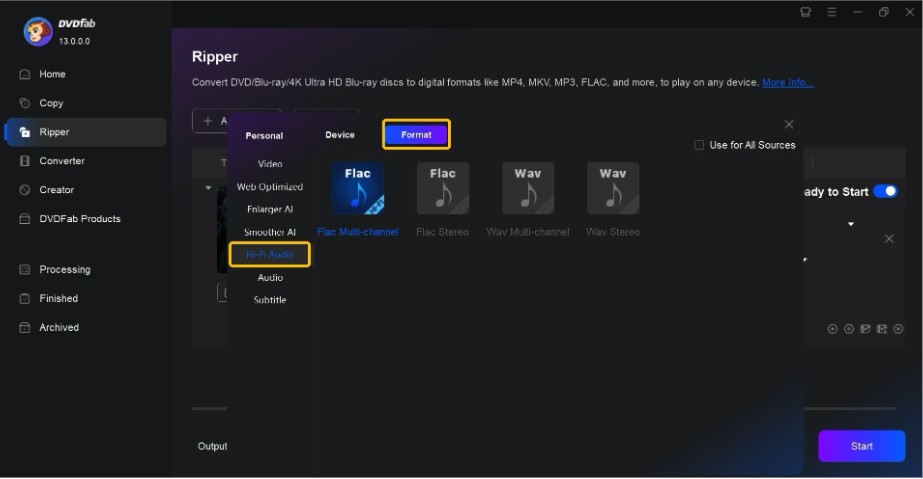Click the Wav Multi-channel label
Screen dimensions: 923x479
[528, 232]
